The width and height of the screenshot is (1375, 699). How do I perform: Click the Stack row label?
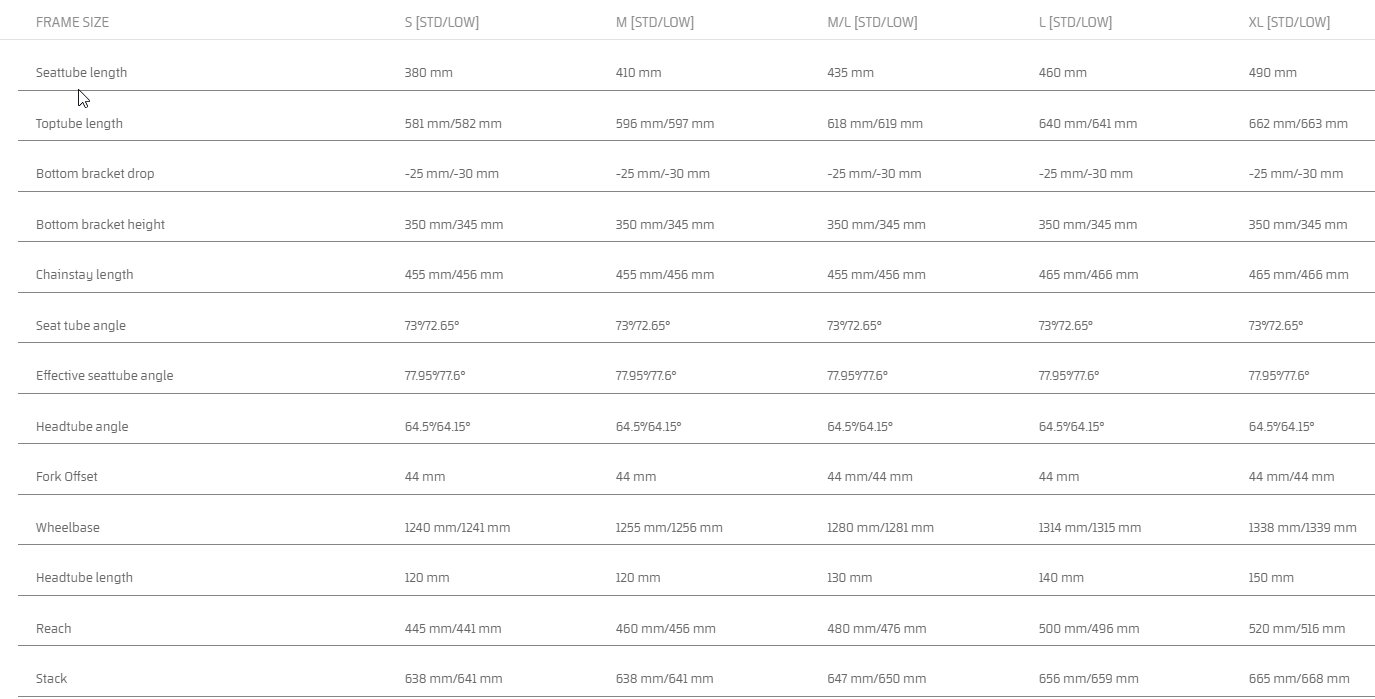51,679
